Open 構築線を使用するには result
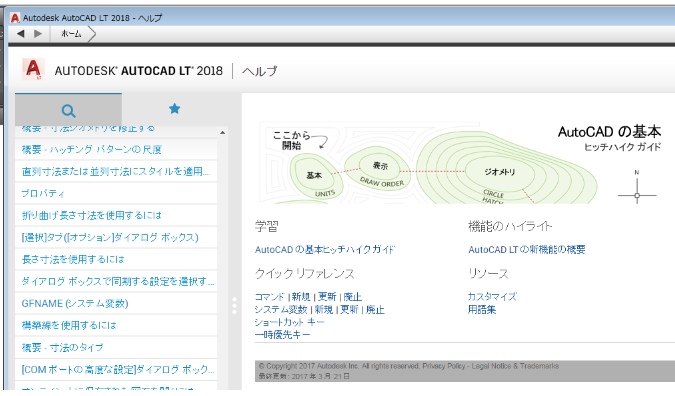The width and height of the screenshot is (675, 396). pos(116,325)
